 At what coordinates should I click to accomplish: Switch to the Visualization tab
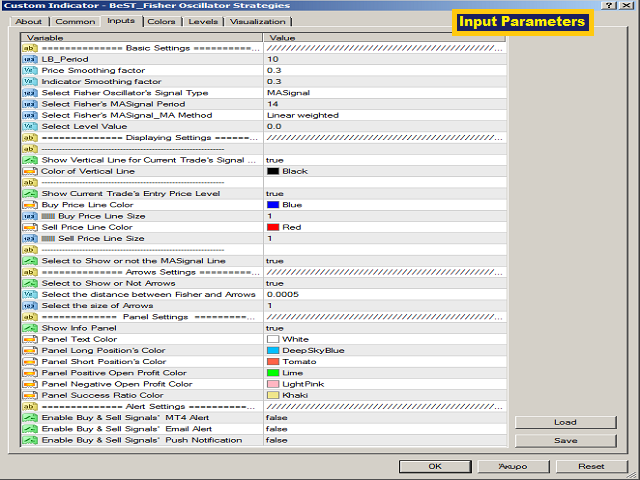click(258, 22)
